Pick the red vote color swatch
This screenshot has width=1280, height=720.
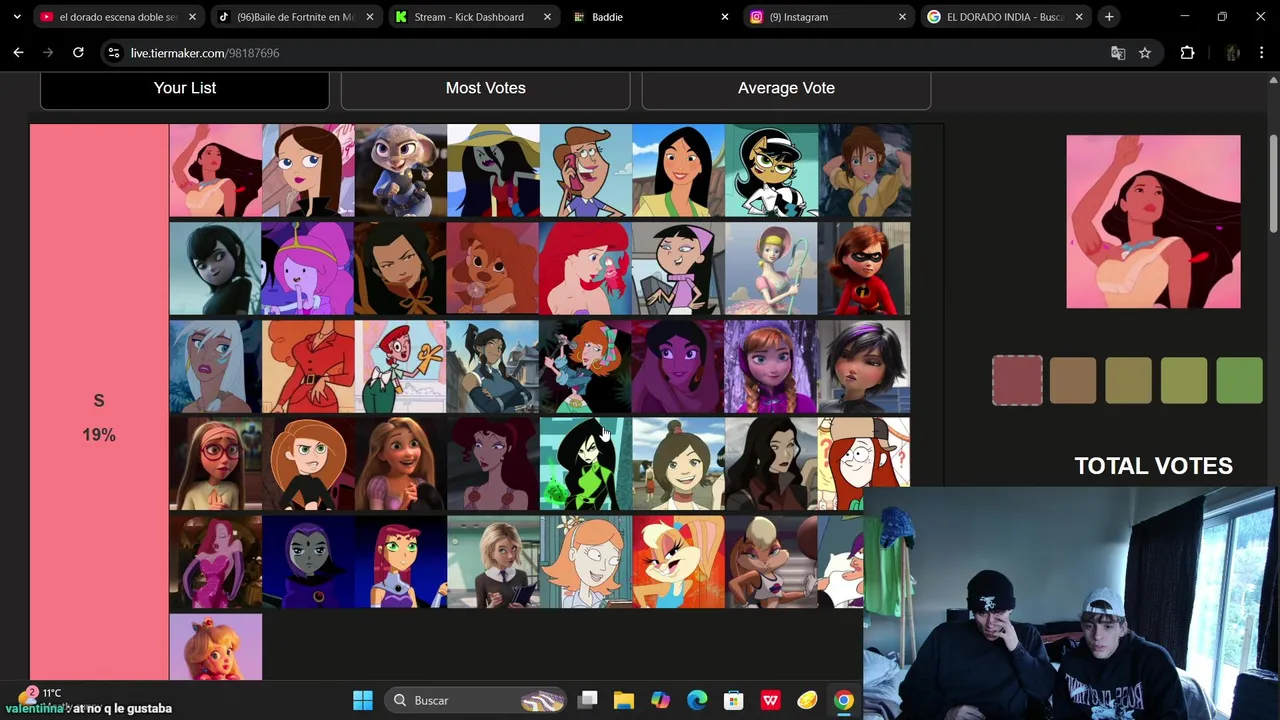[x=1017, y=381]
